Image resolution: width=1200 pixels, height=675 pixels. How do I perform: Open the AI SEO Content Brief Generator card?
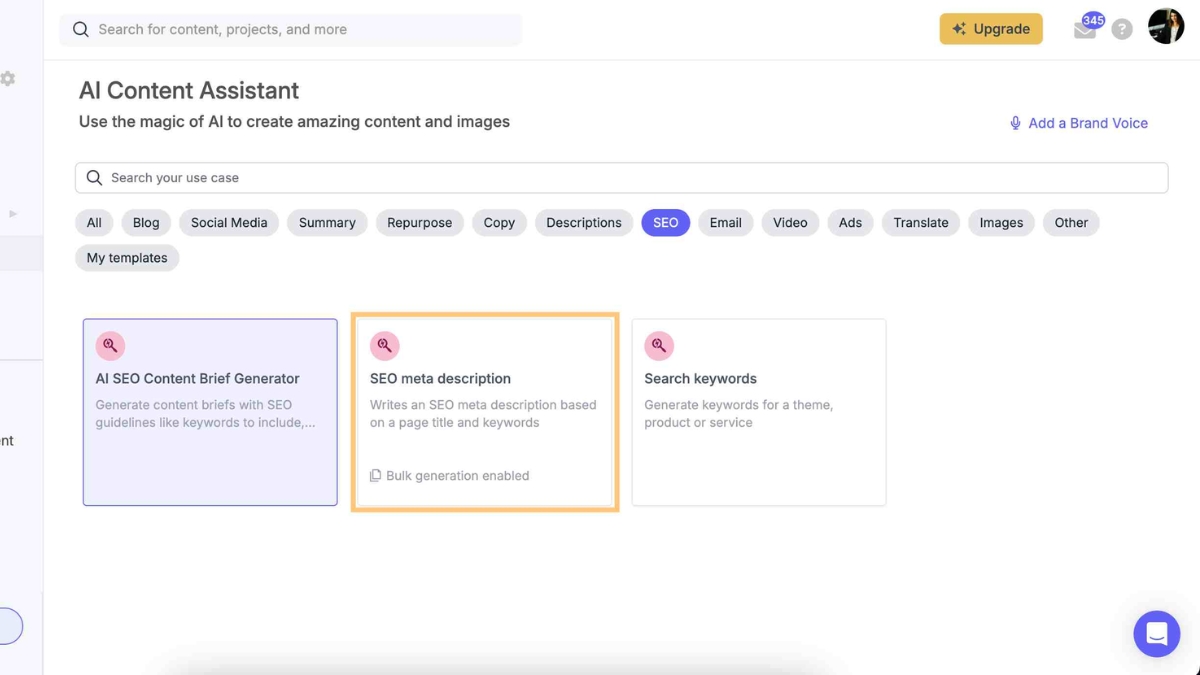pos(209,412)
